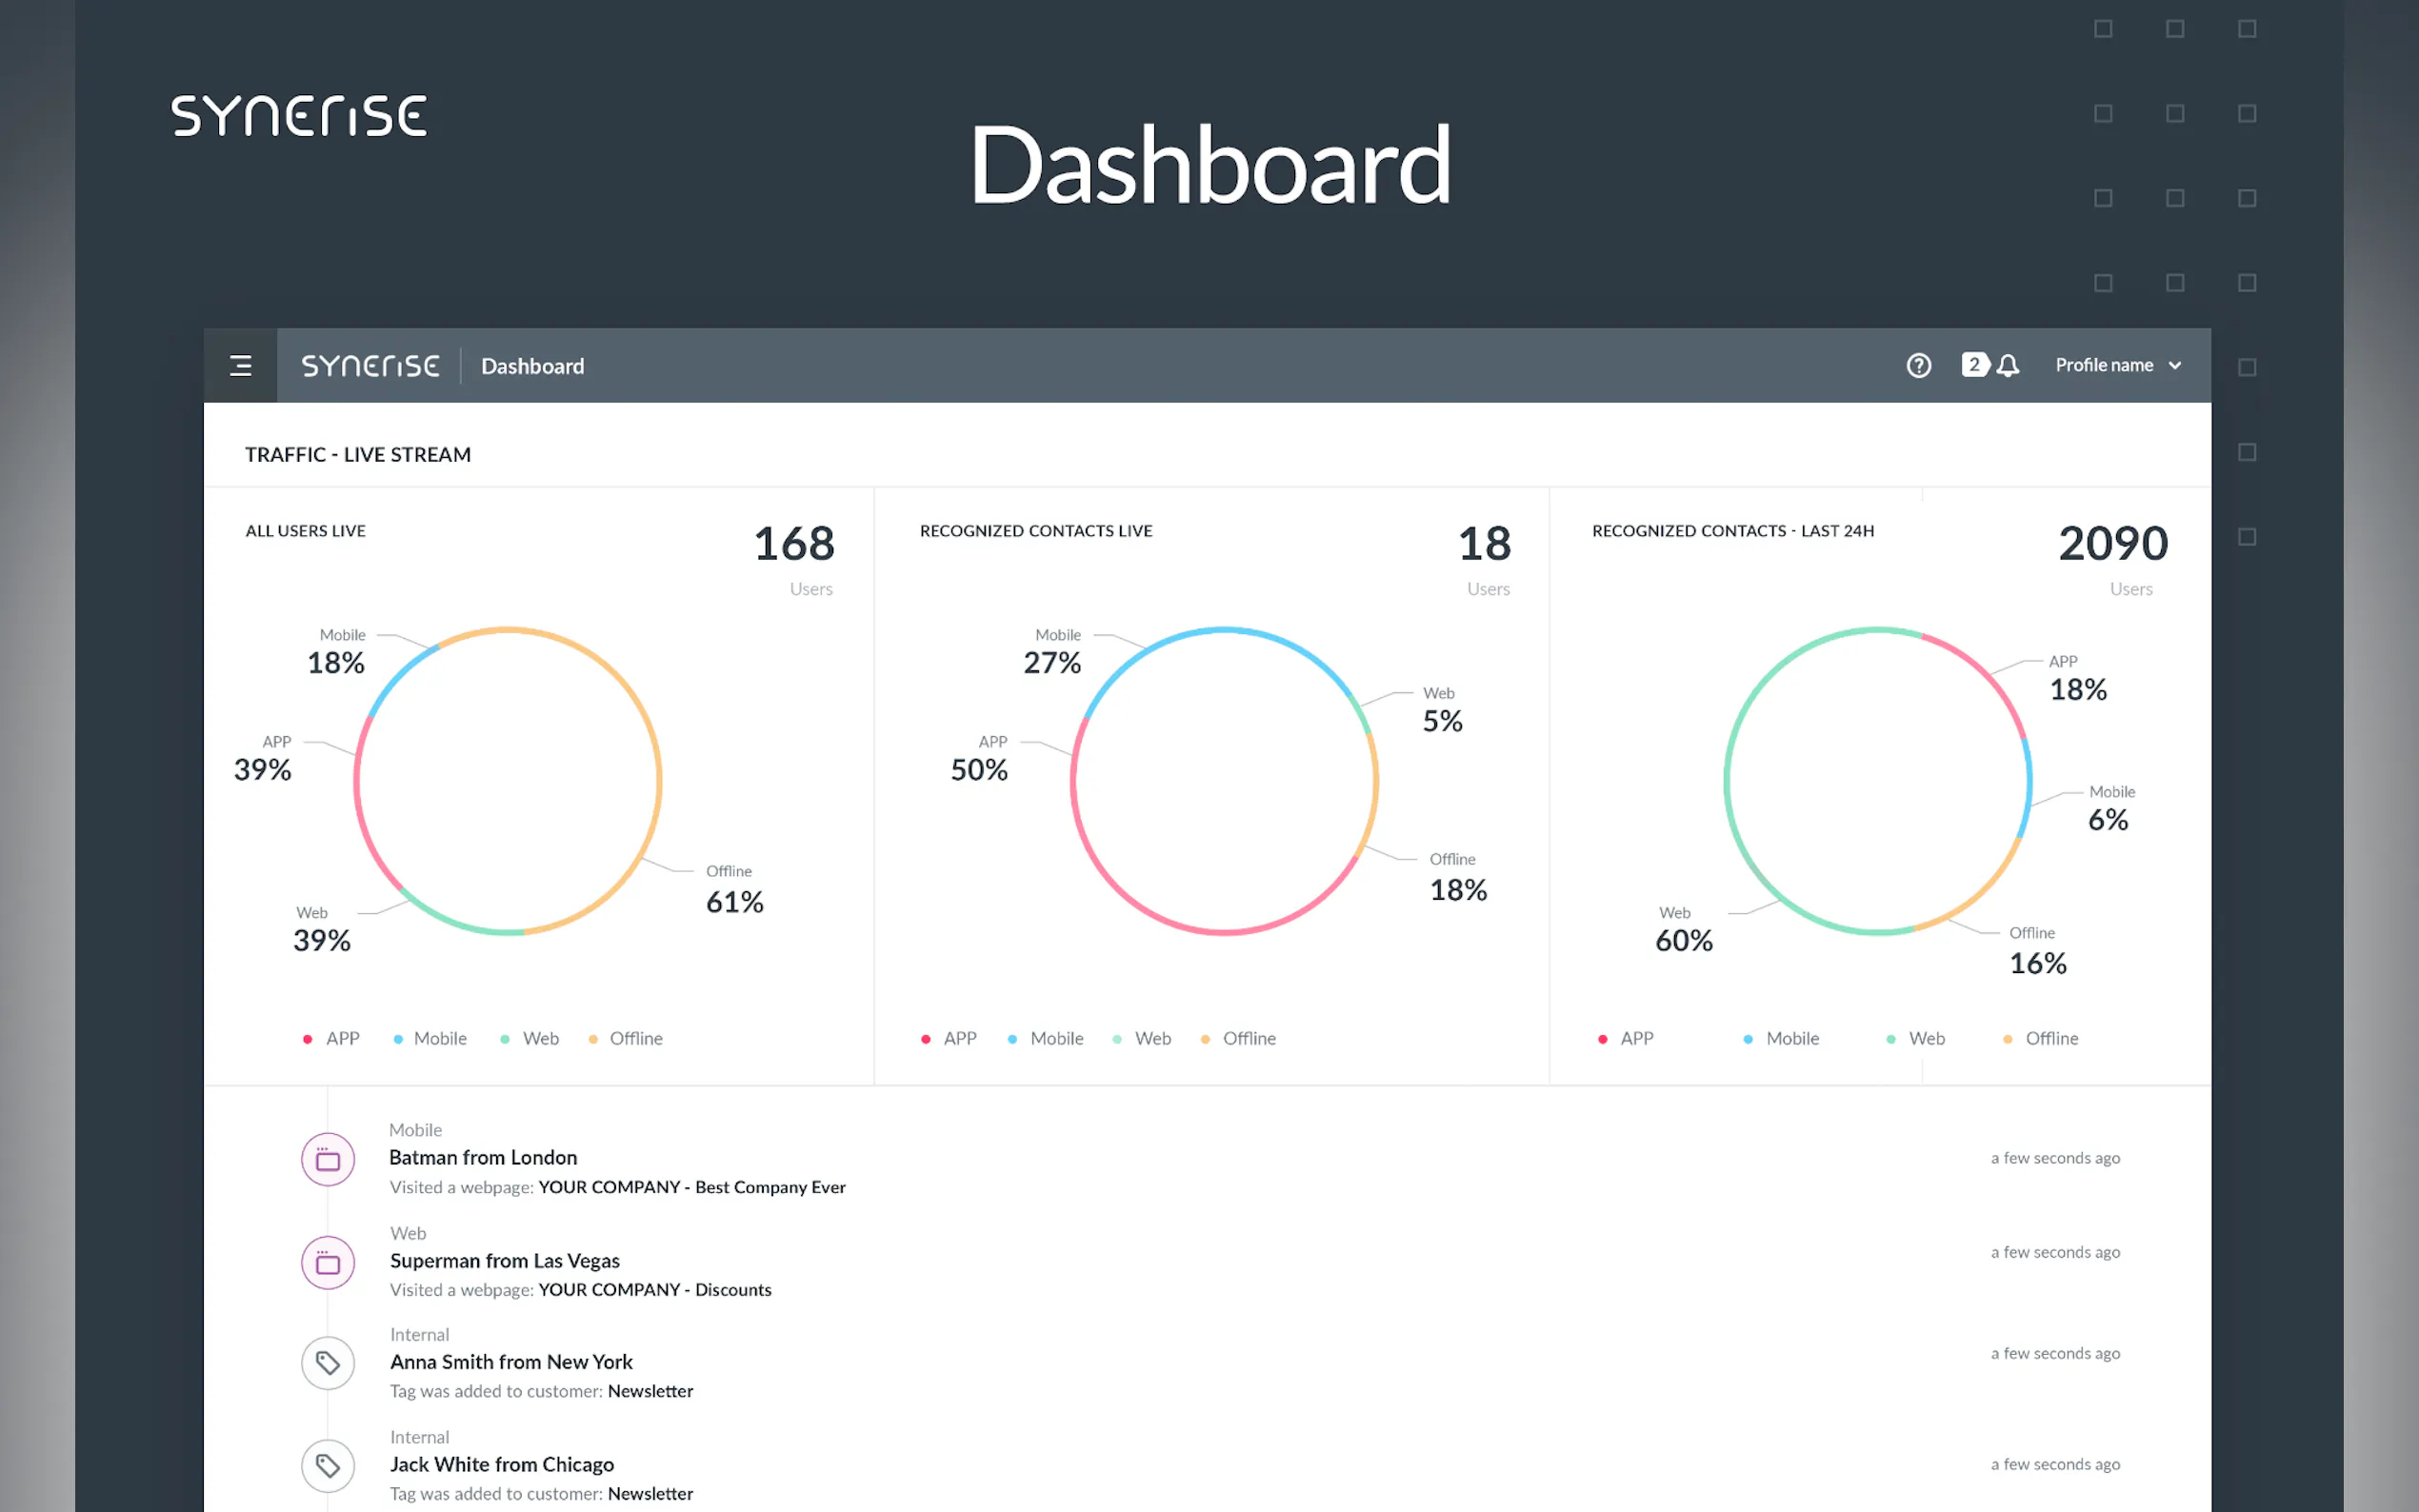Click the Synerise logo in header bar
This screenshot has width=2419, height=1512.
(x=370, y=366)
